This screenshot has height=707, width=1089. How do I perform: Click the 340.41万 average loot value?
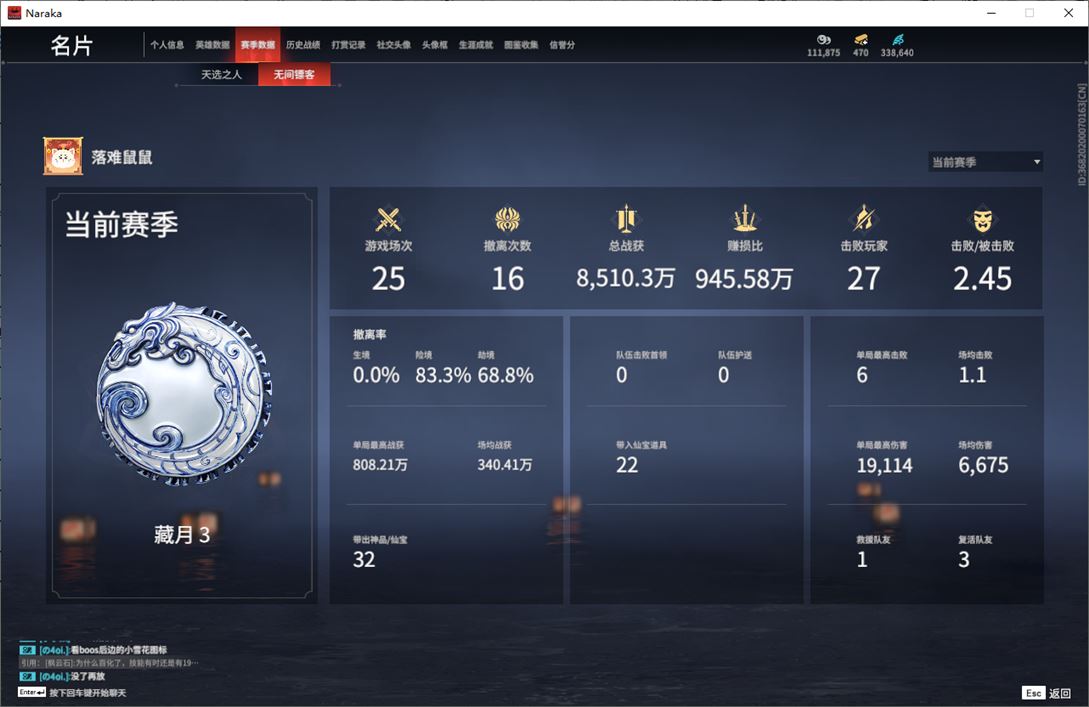[x=505, y=465]
